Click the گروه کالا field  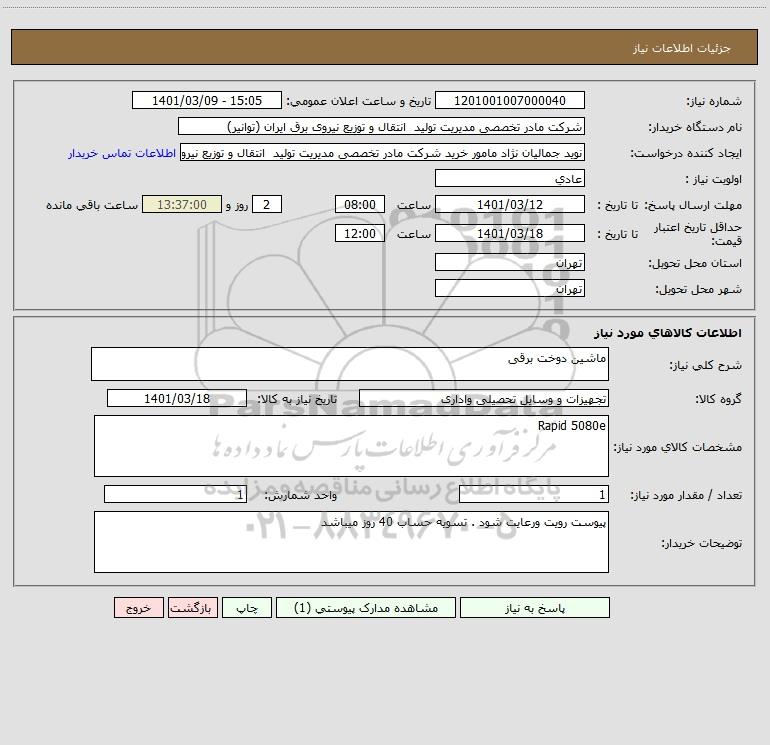coord(484,398)
